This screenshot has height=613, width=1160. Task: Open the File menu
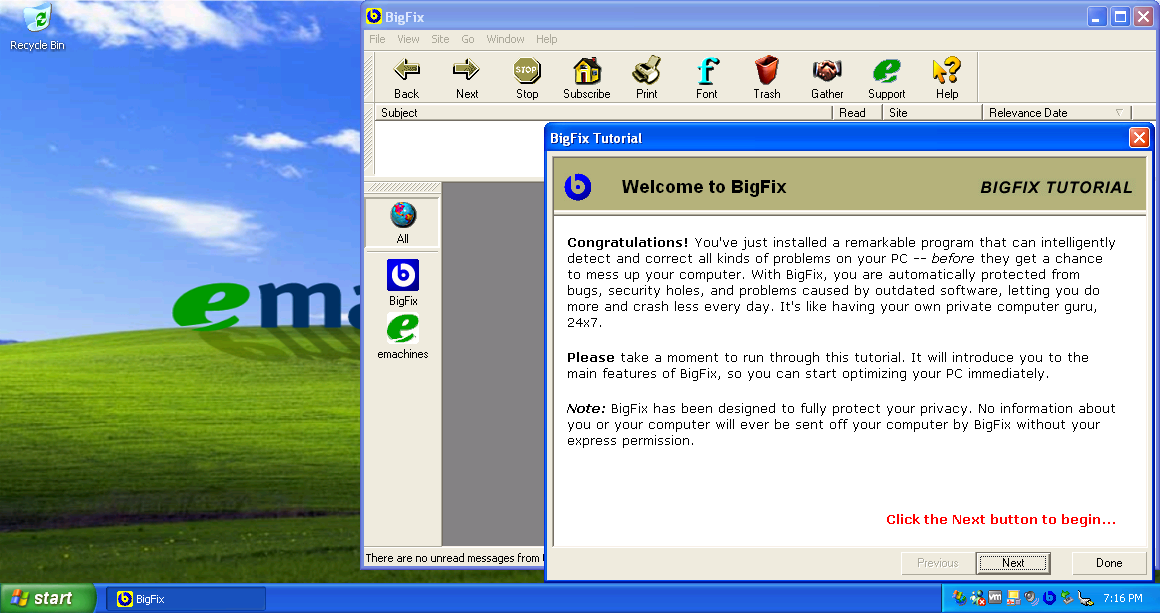coord(377,39)
